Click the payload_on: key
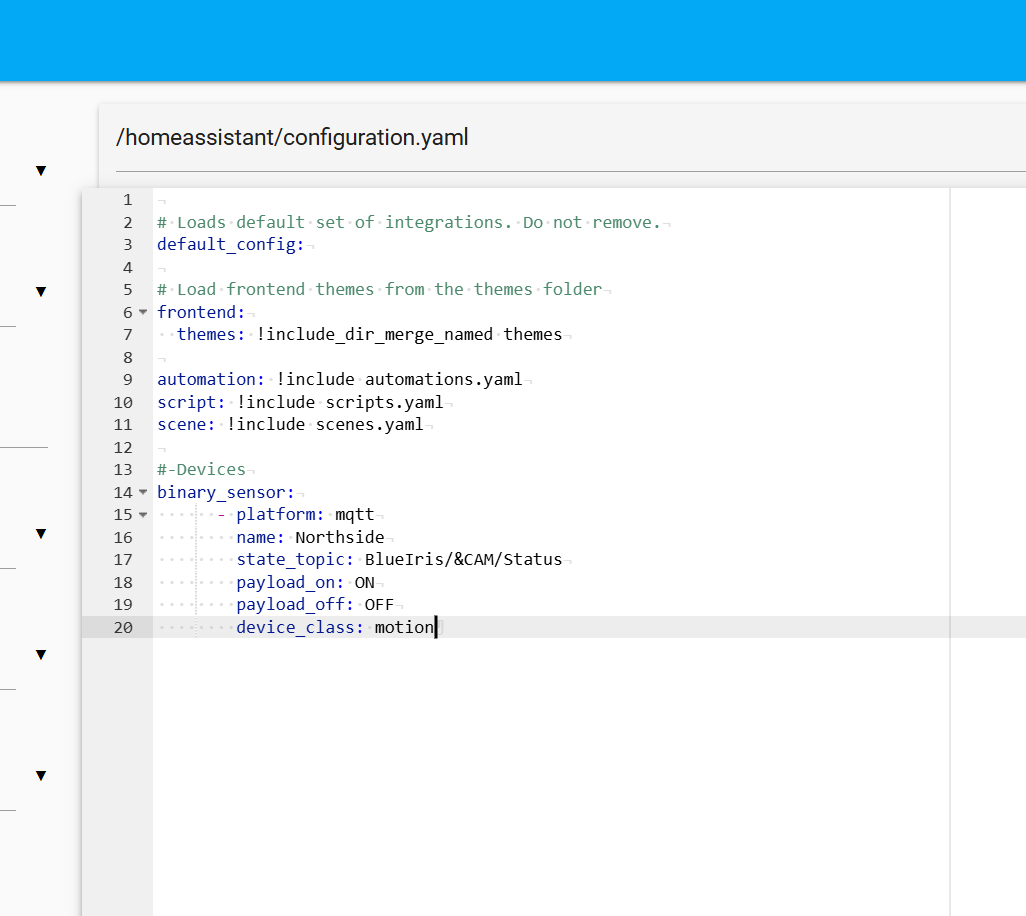Image resolution: width=1026 pixels, height=916 pixels. 290,582
